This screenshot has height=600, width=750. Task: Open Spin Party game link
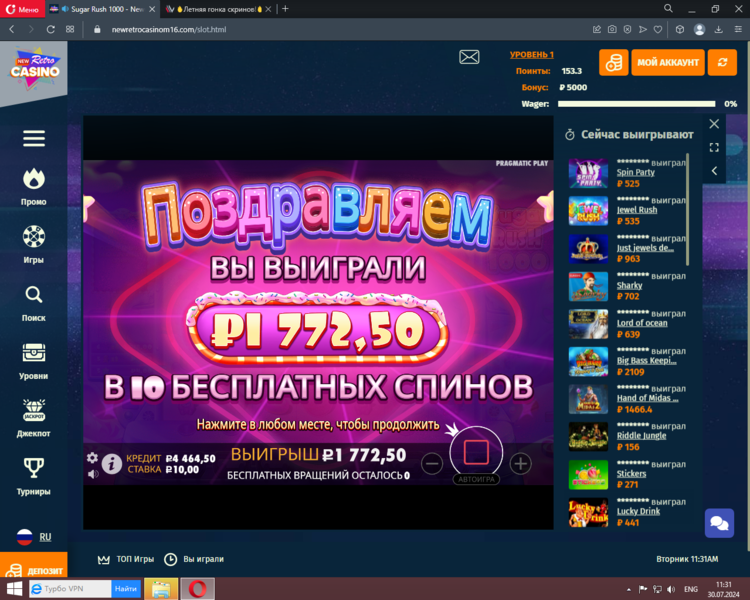point(635,172)
